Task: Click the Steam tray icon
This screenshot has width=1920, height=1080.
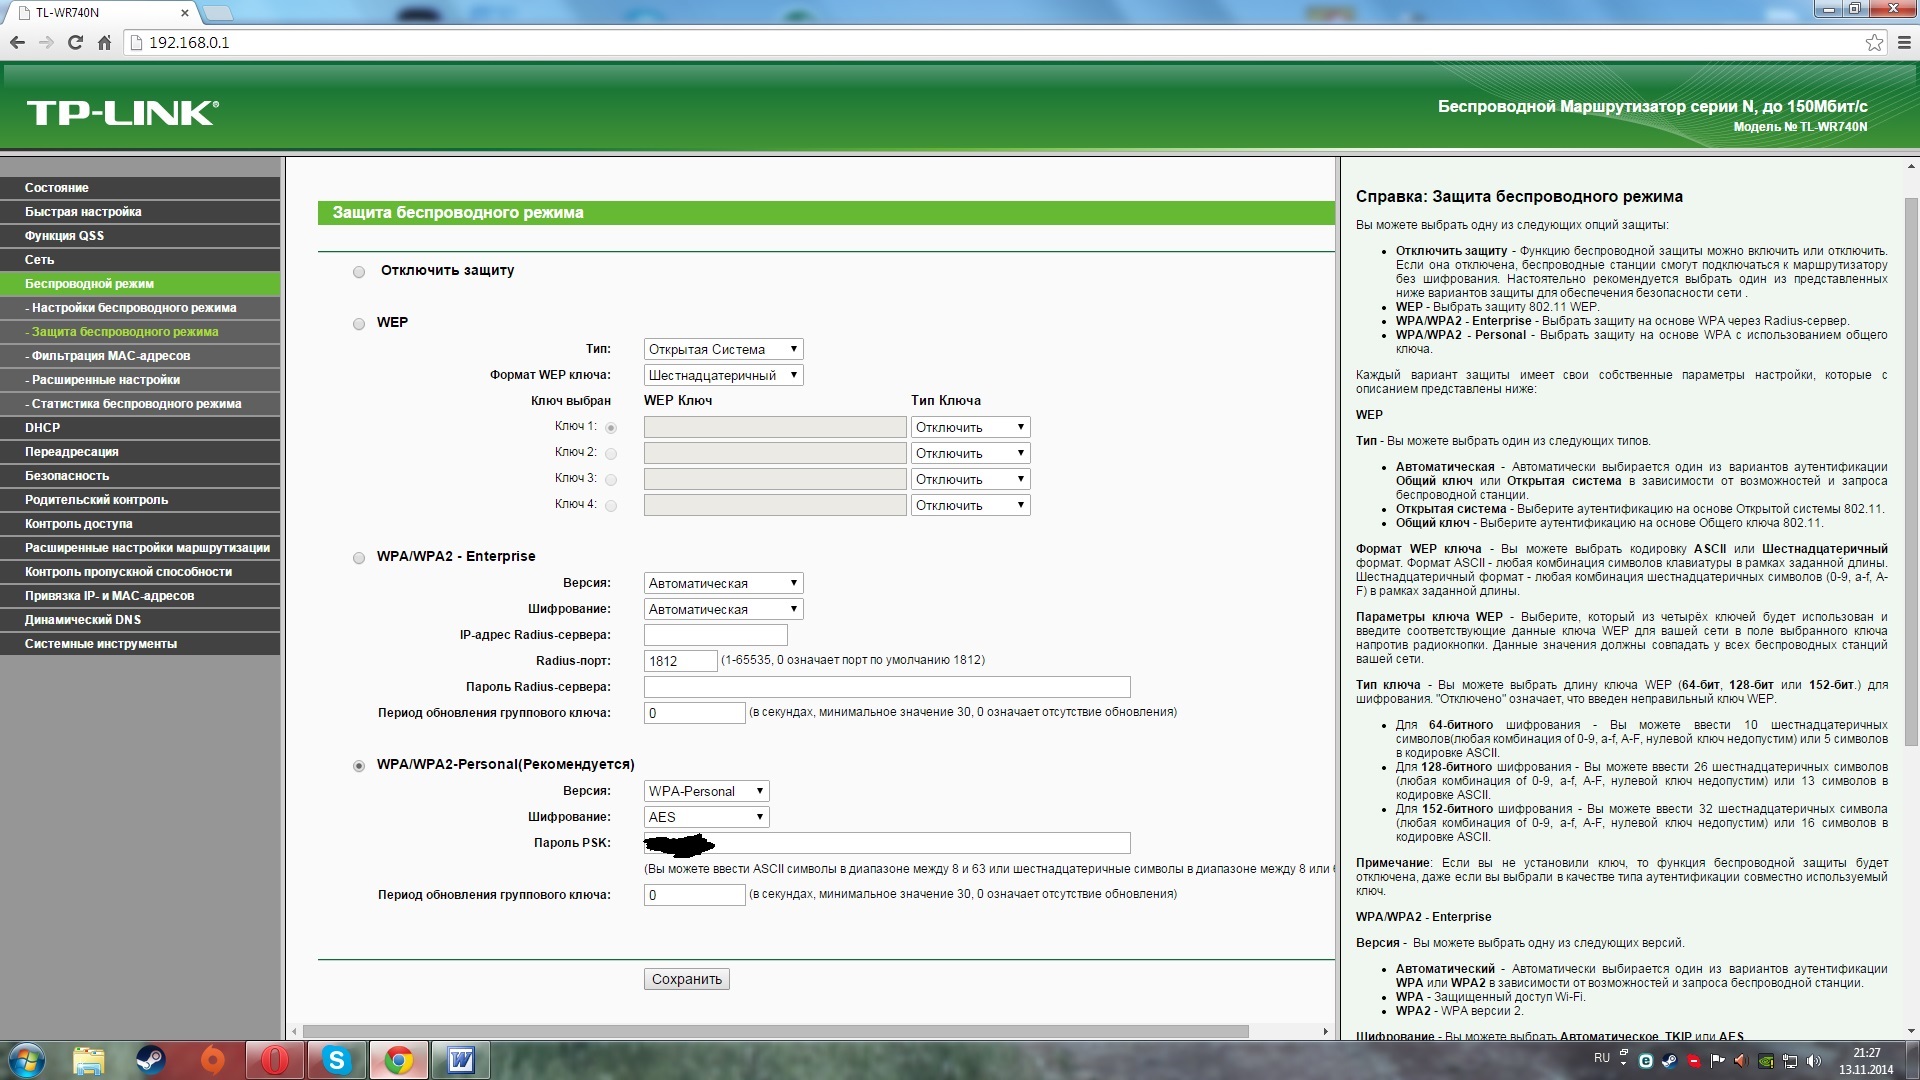Action: pyautogui.click(x=1670, y=1061)
